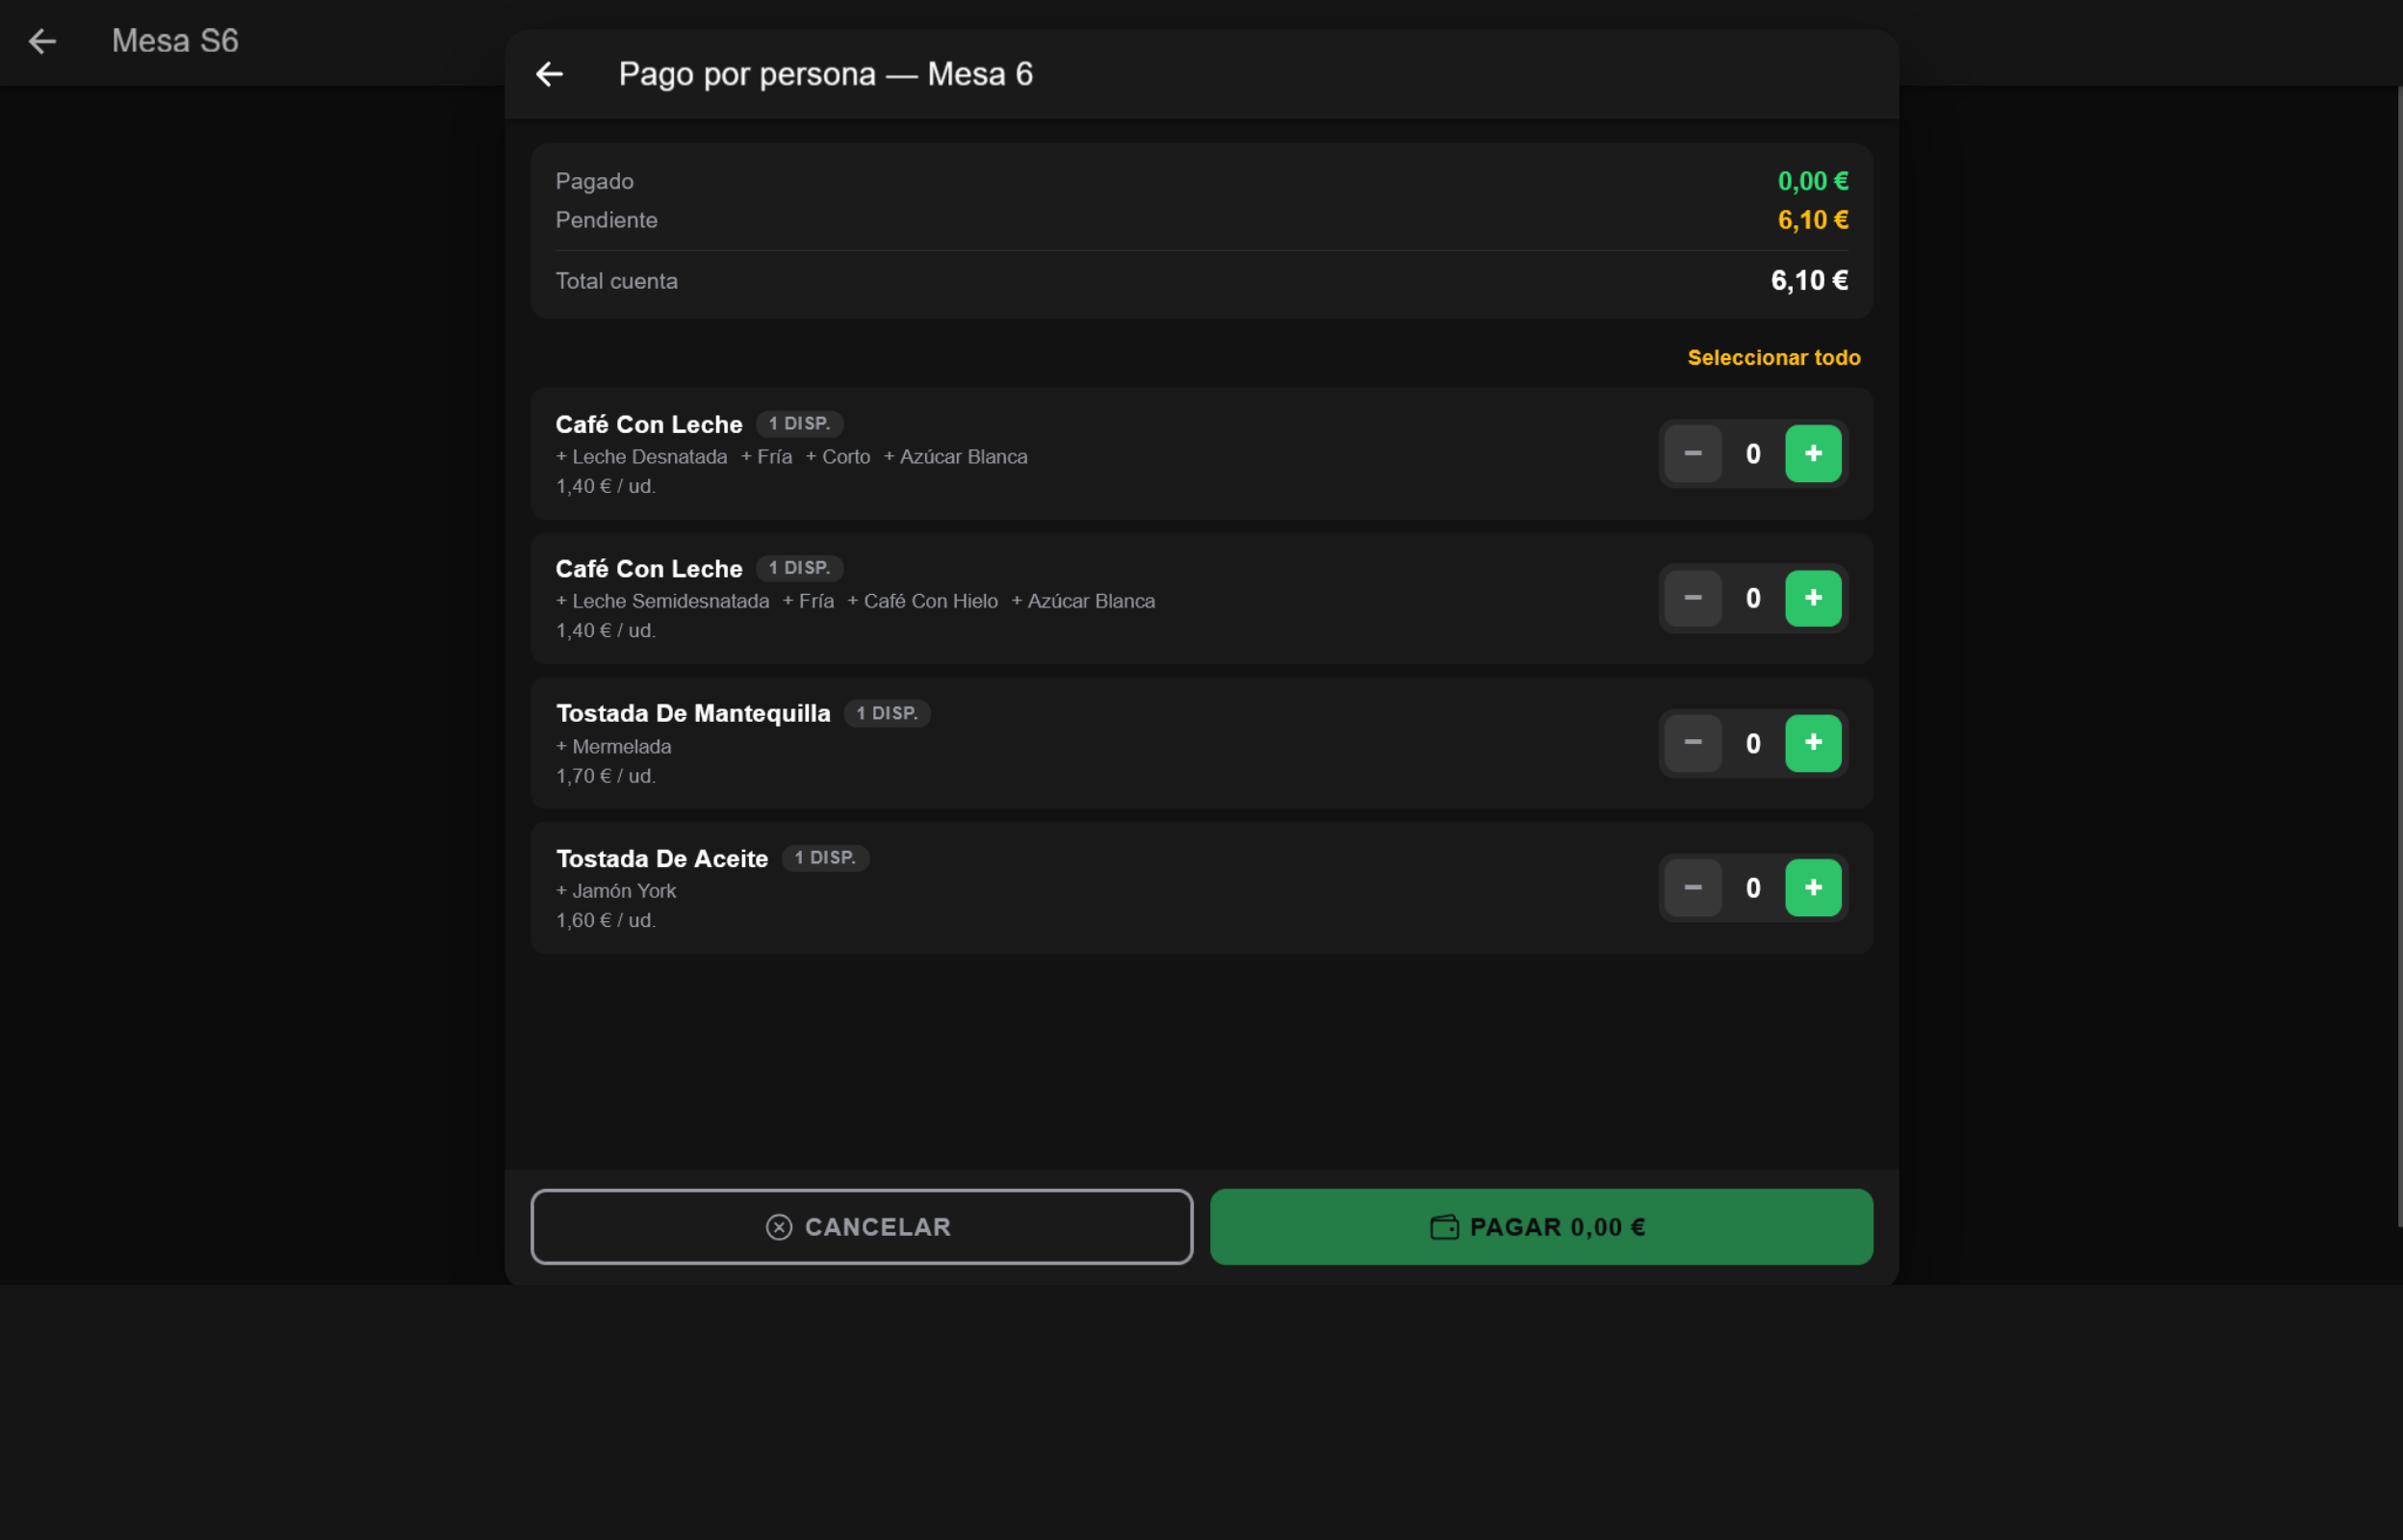This screenshot has width=2403, height=1540.
Task: Increase Tostada De Mantequilla quantity
Action: 1813,743
